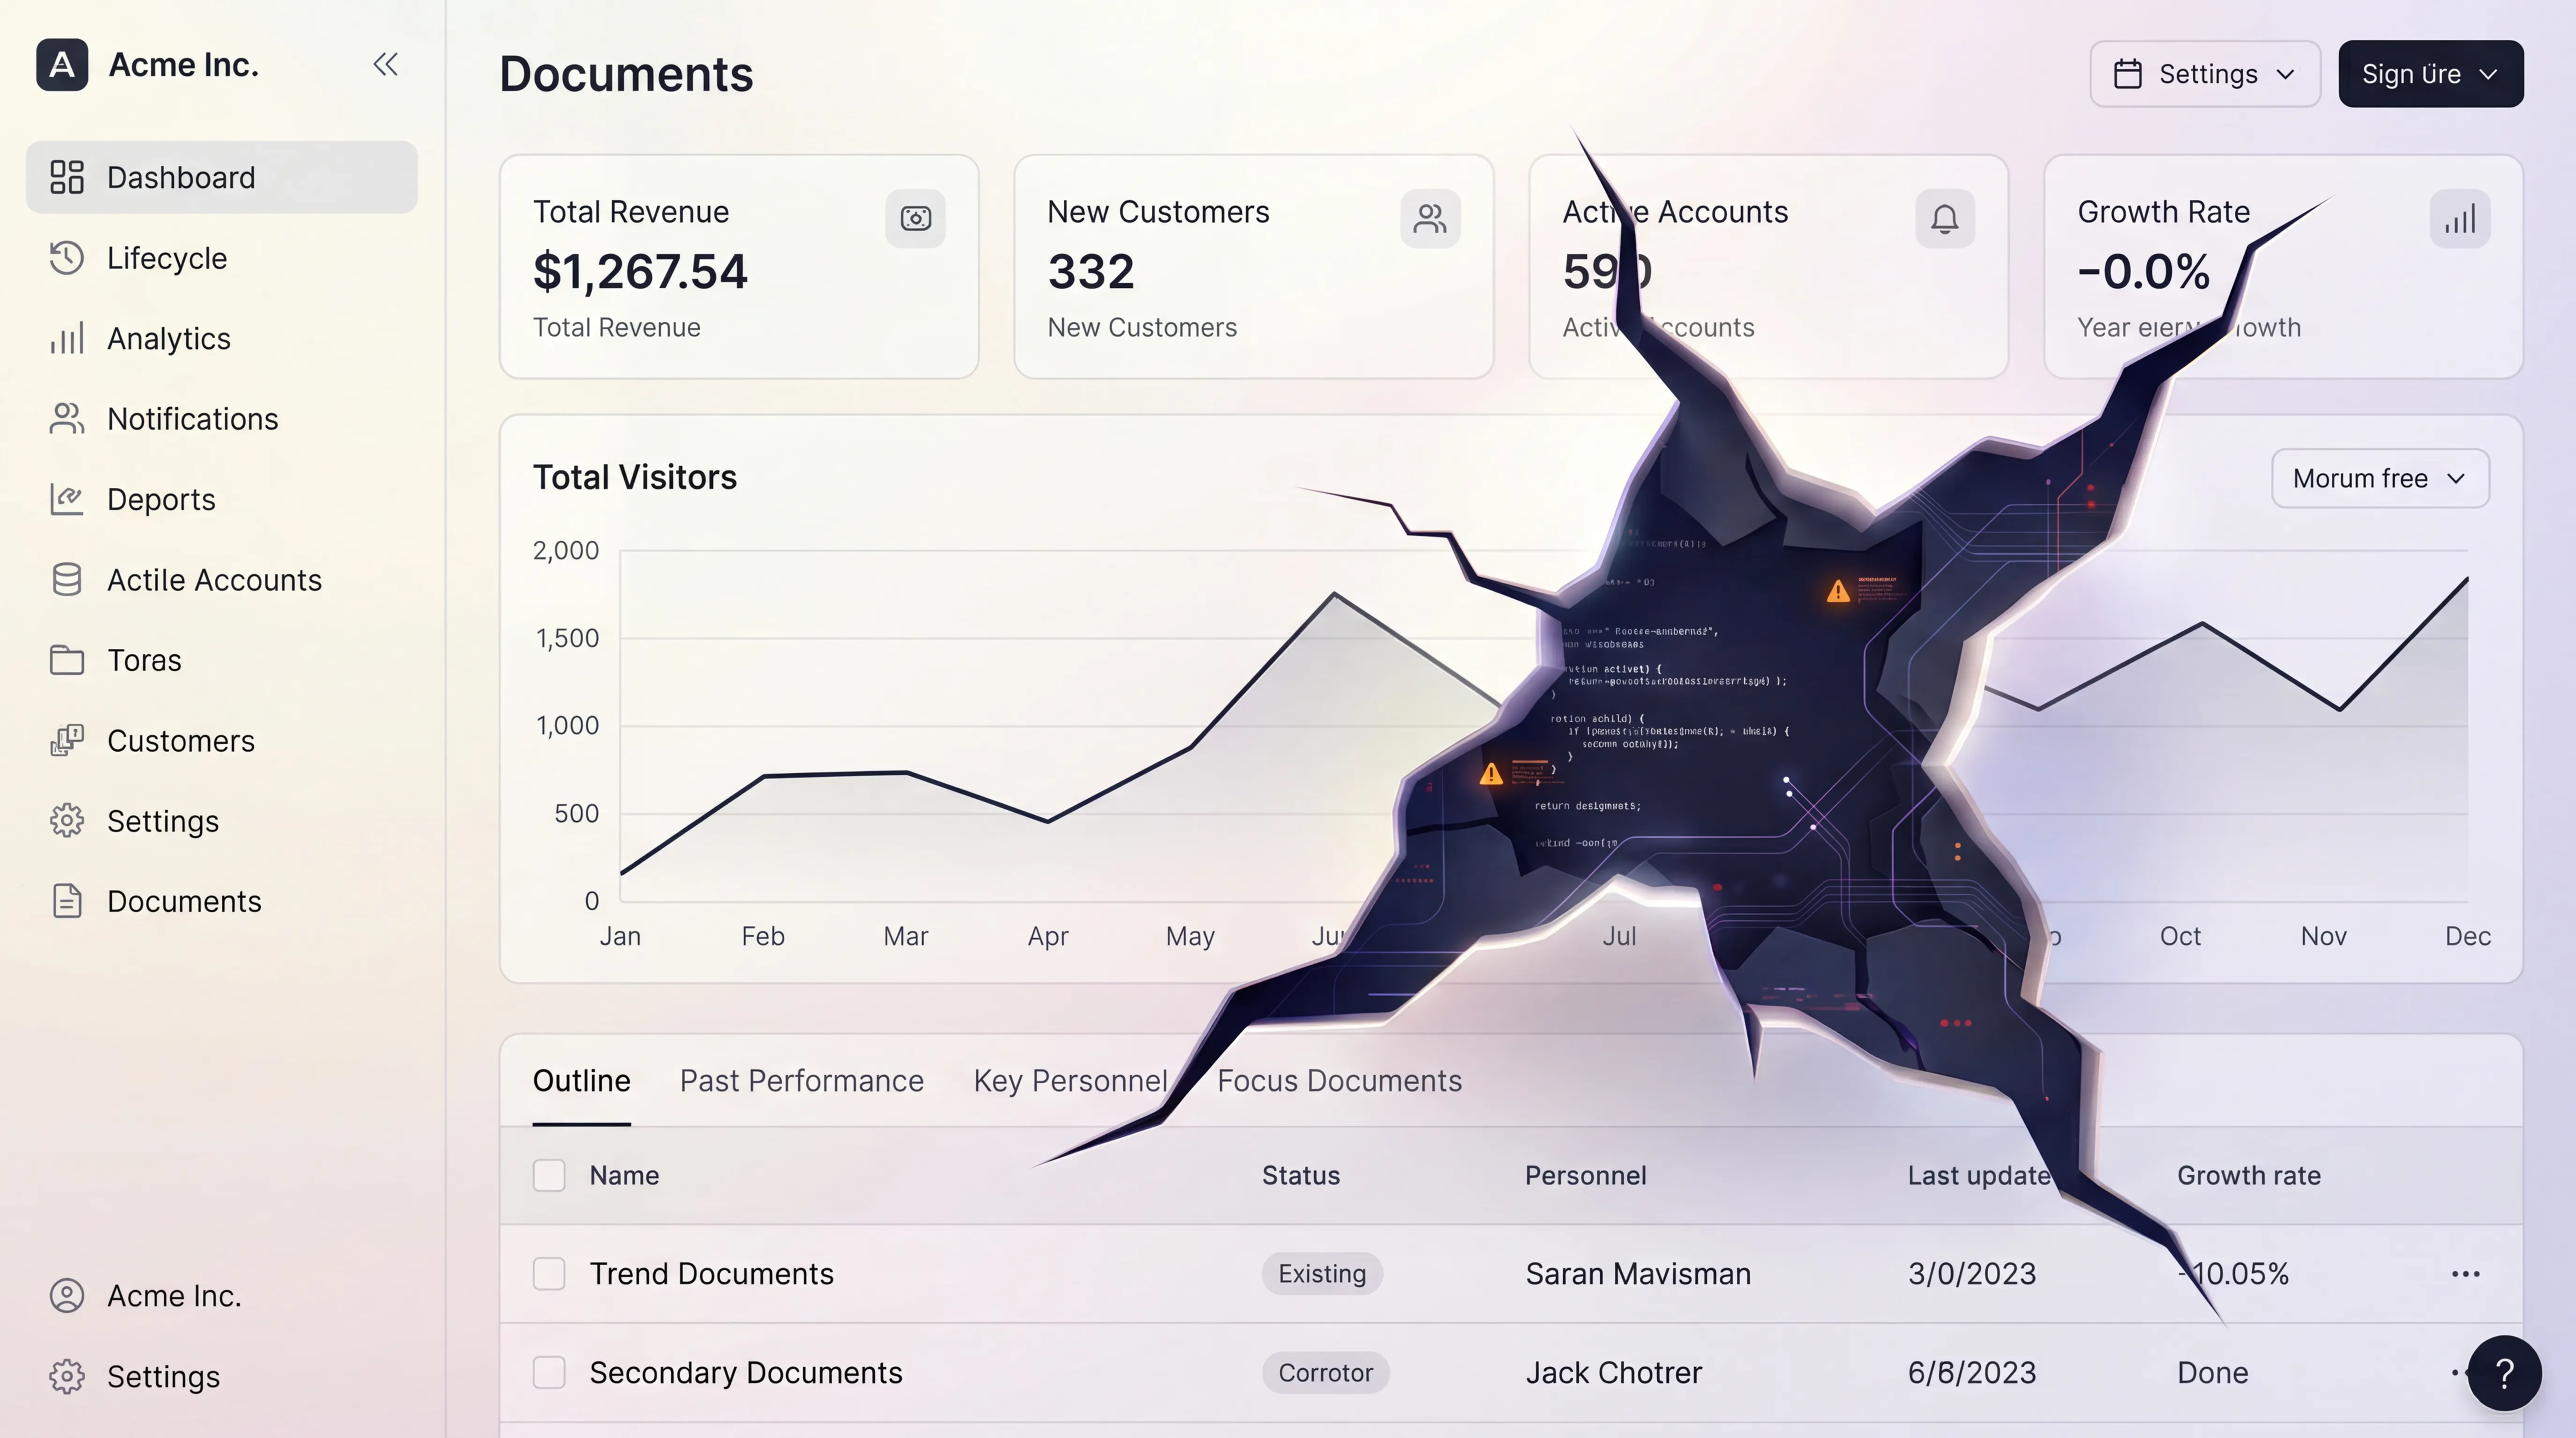
Task: Switch to the Past Performance tab
Action: pos(801,1081)
